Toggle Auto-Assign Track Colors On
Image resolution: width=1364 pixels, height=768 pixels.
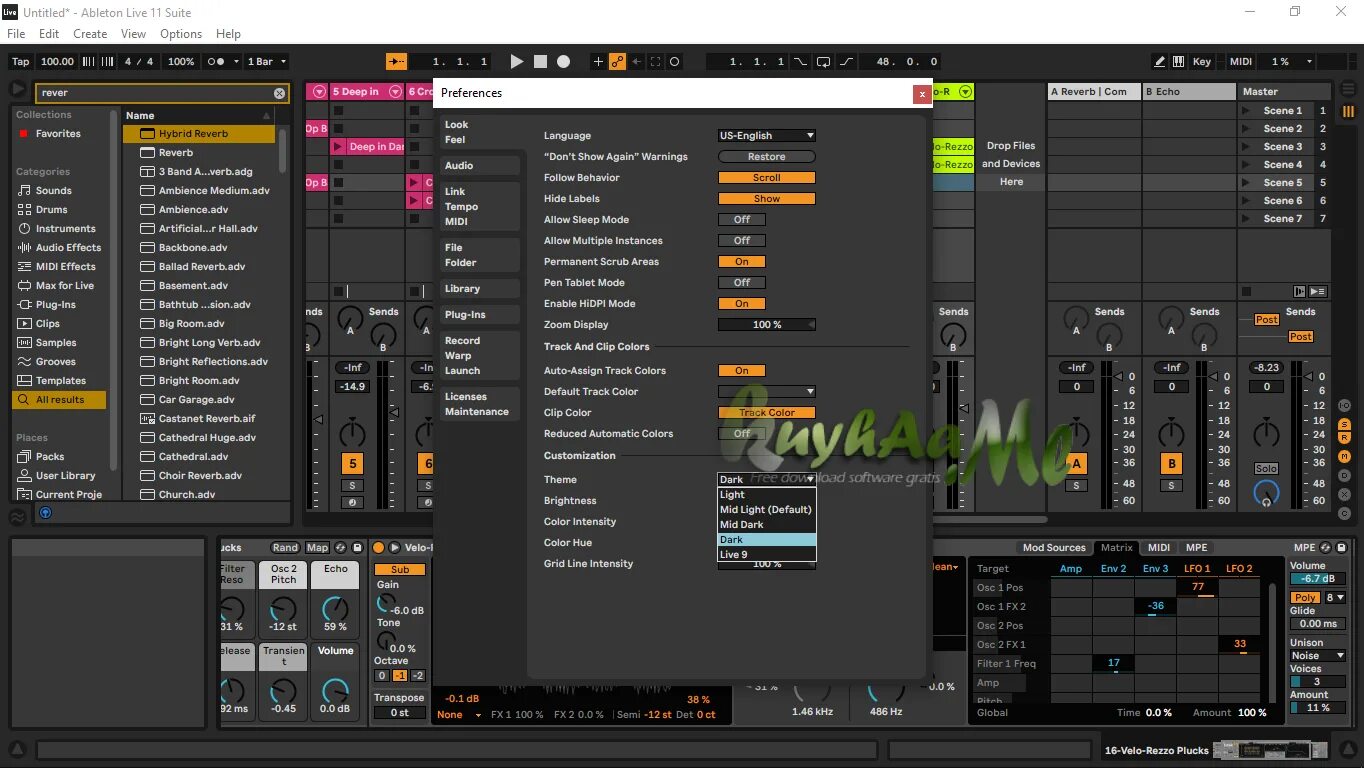tap(742, 371)
